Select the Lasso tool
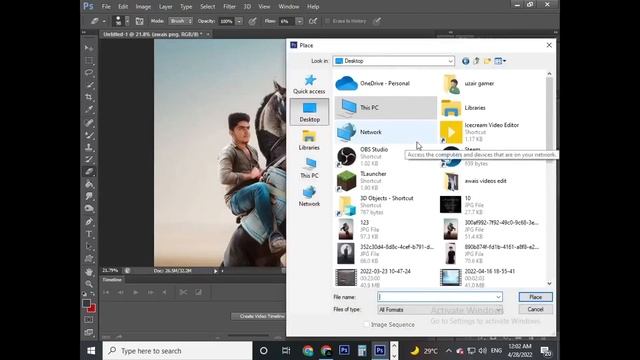This screenshot has width=640, height=360. coord(89,73)
